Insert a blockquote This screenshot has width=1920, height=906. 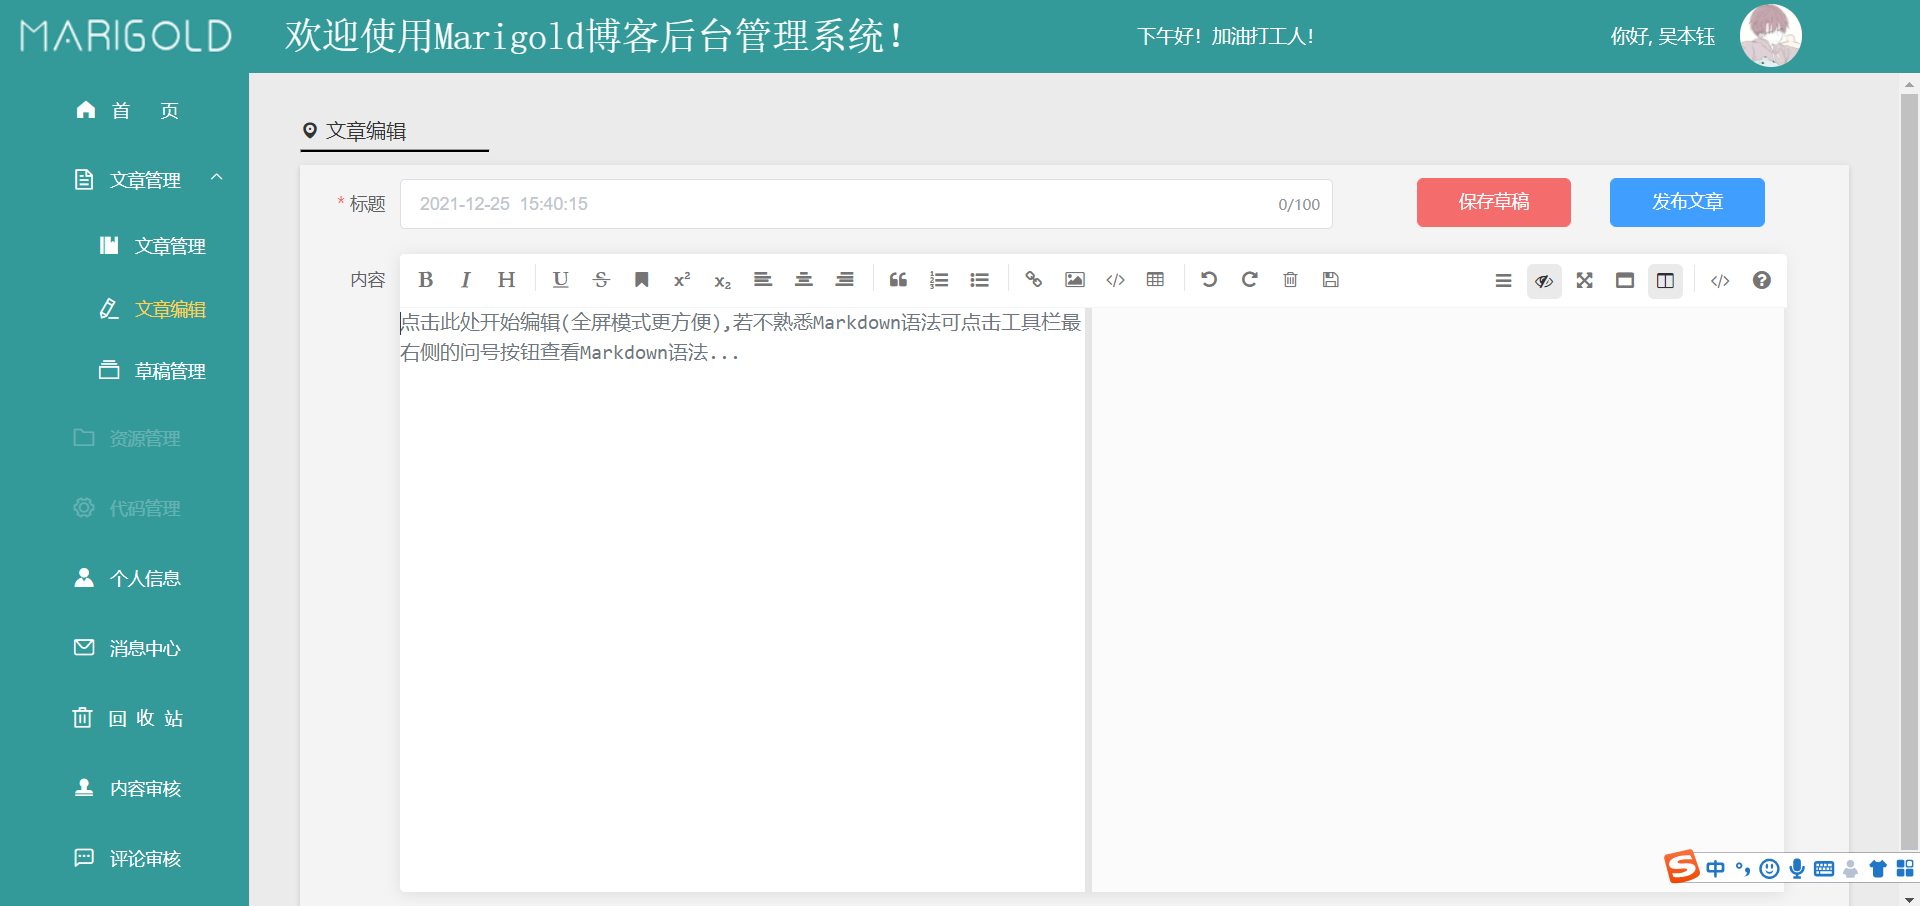pyautogui.click(x=897, y=280)
